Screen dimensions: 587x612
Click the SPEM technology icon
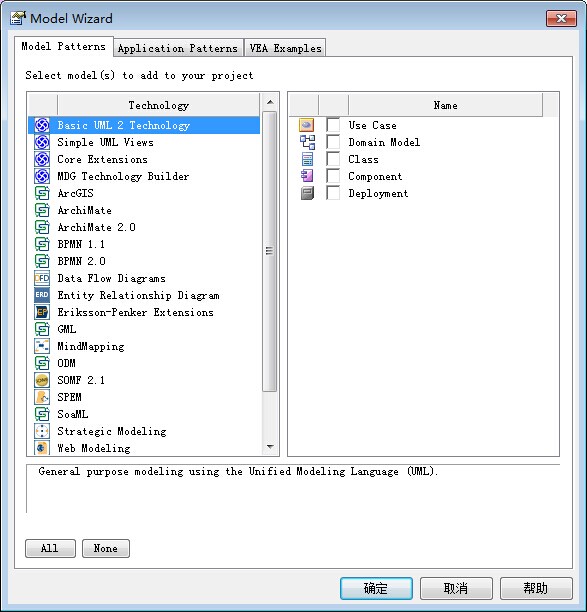[x=42, y=397]
